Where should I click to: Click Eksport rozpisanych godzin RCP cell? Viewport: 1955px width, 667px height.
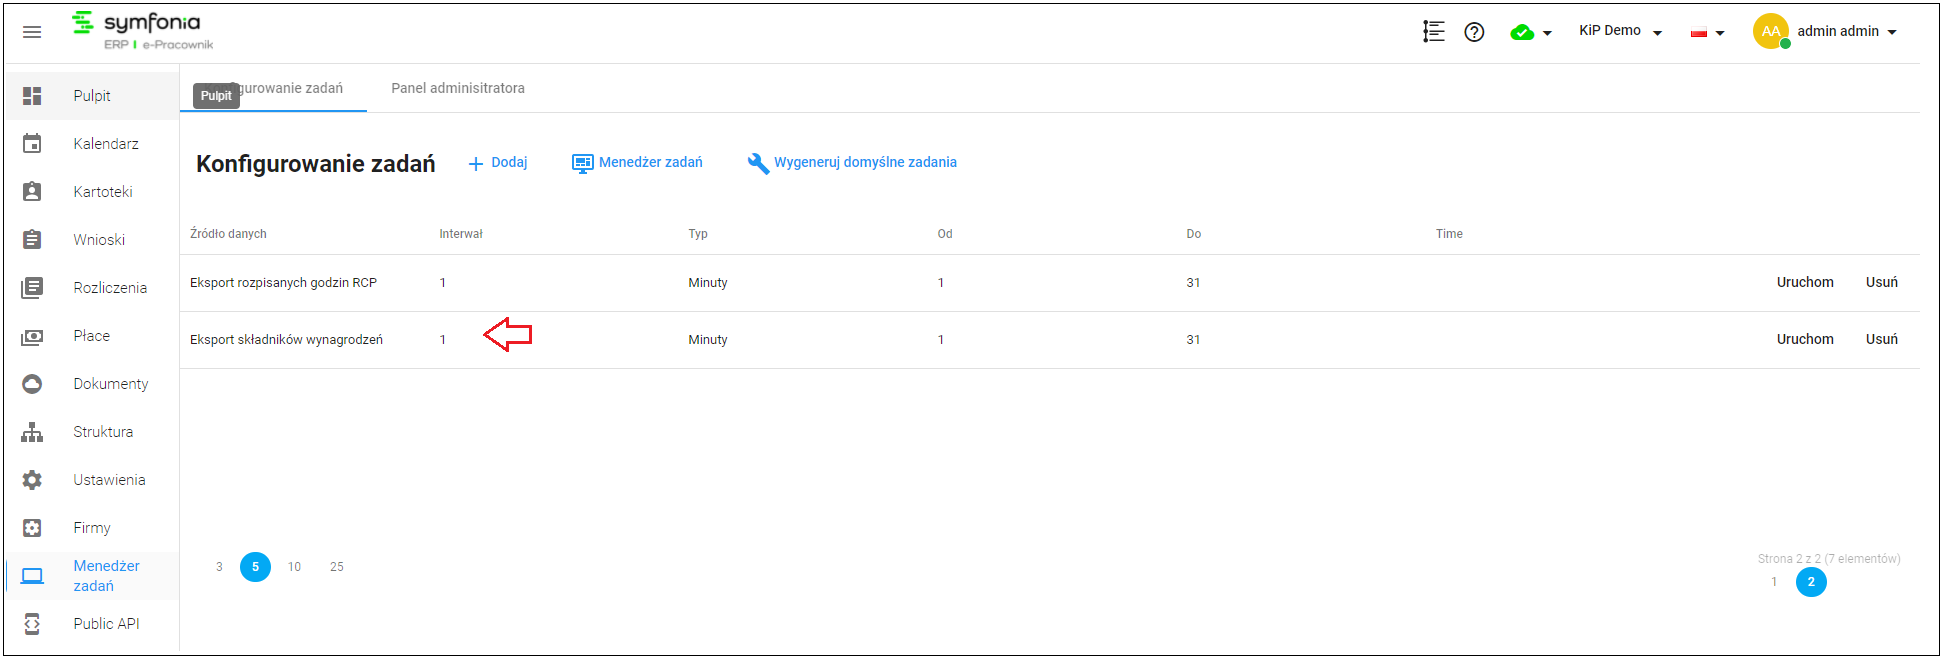[x=283, y=283]
